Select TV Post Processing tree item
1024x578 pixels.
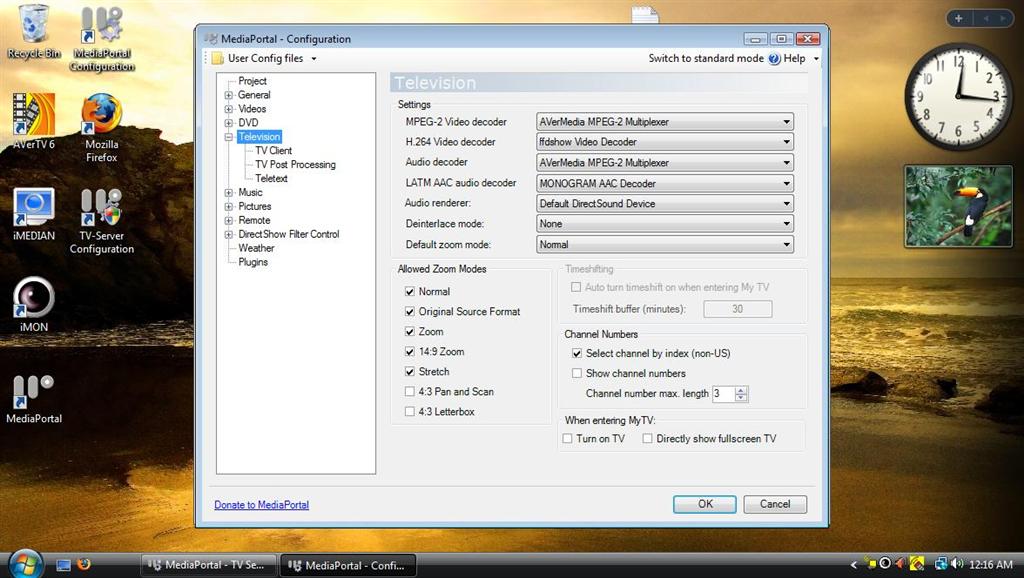[x=295, y=165]
